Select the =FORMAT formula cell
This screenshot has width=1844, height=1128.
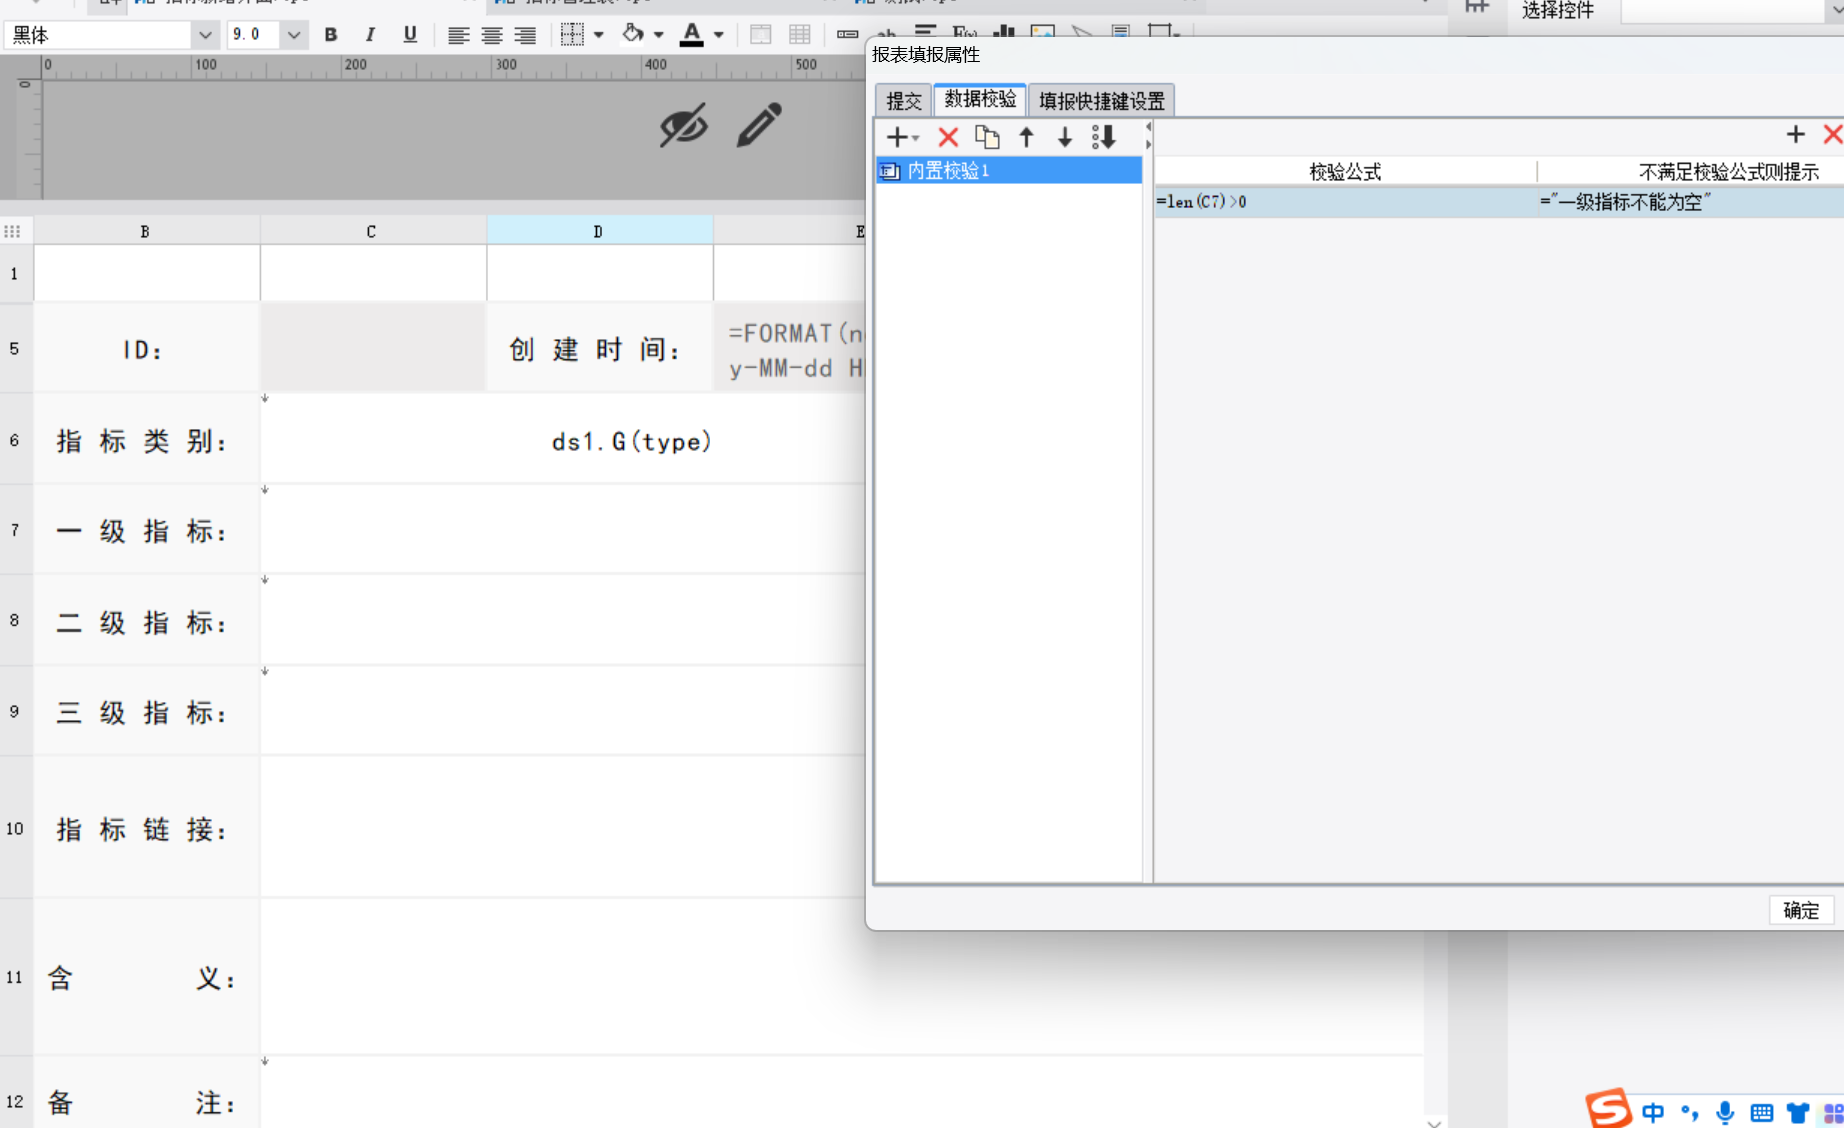click(x=790, y=349)
